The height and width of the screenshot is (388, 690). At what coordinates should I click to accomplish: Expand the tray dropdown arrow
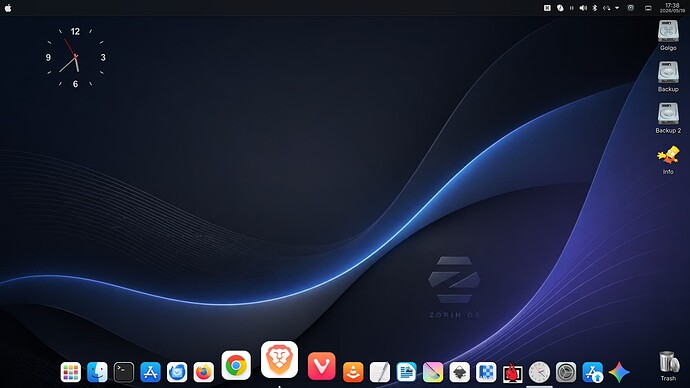(x=617, y=8)
